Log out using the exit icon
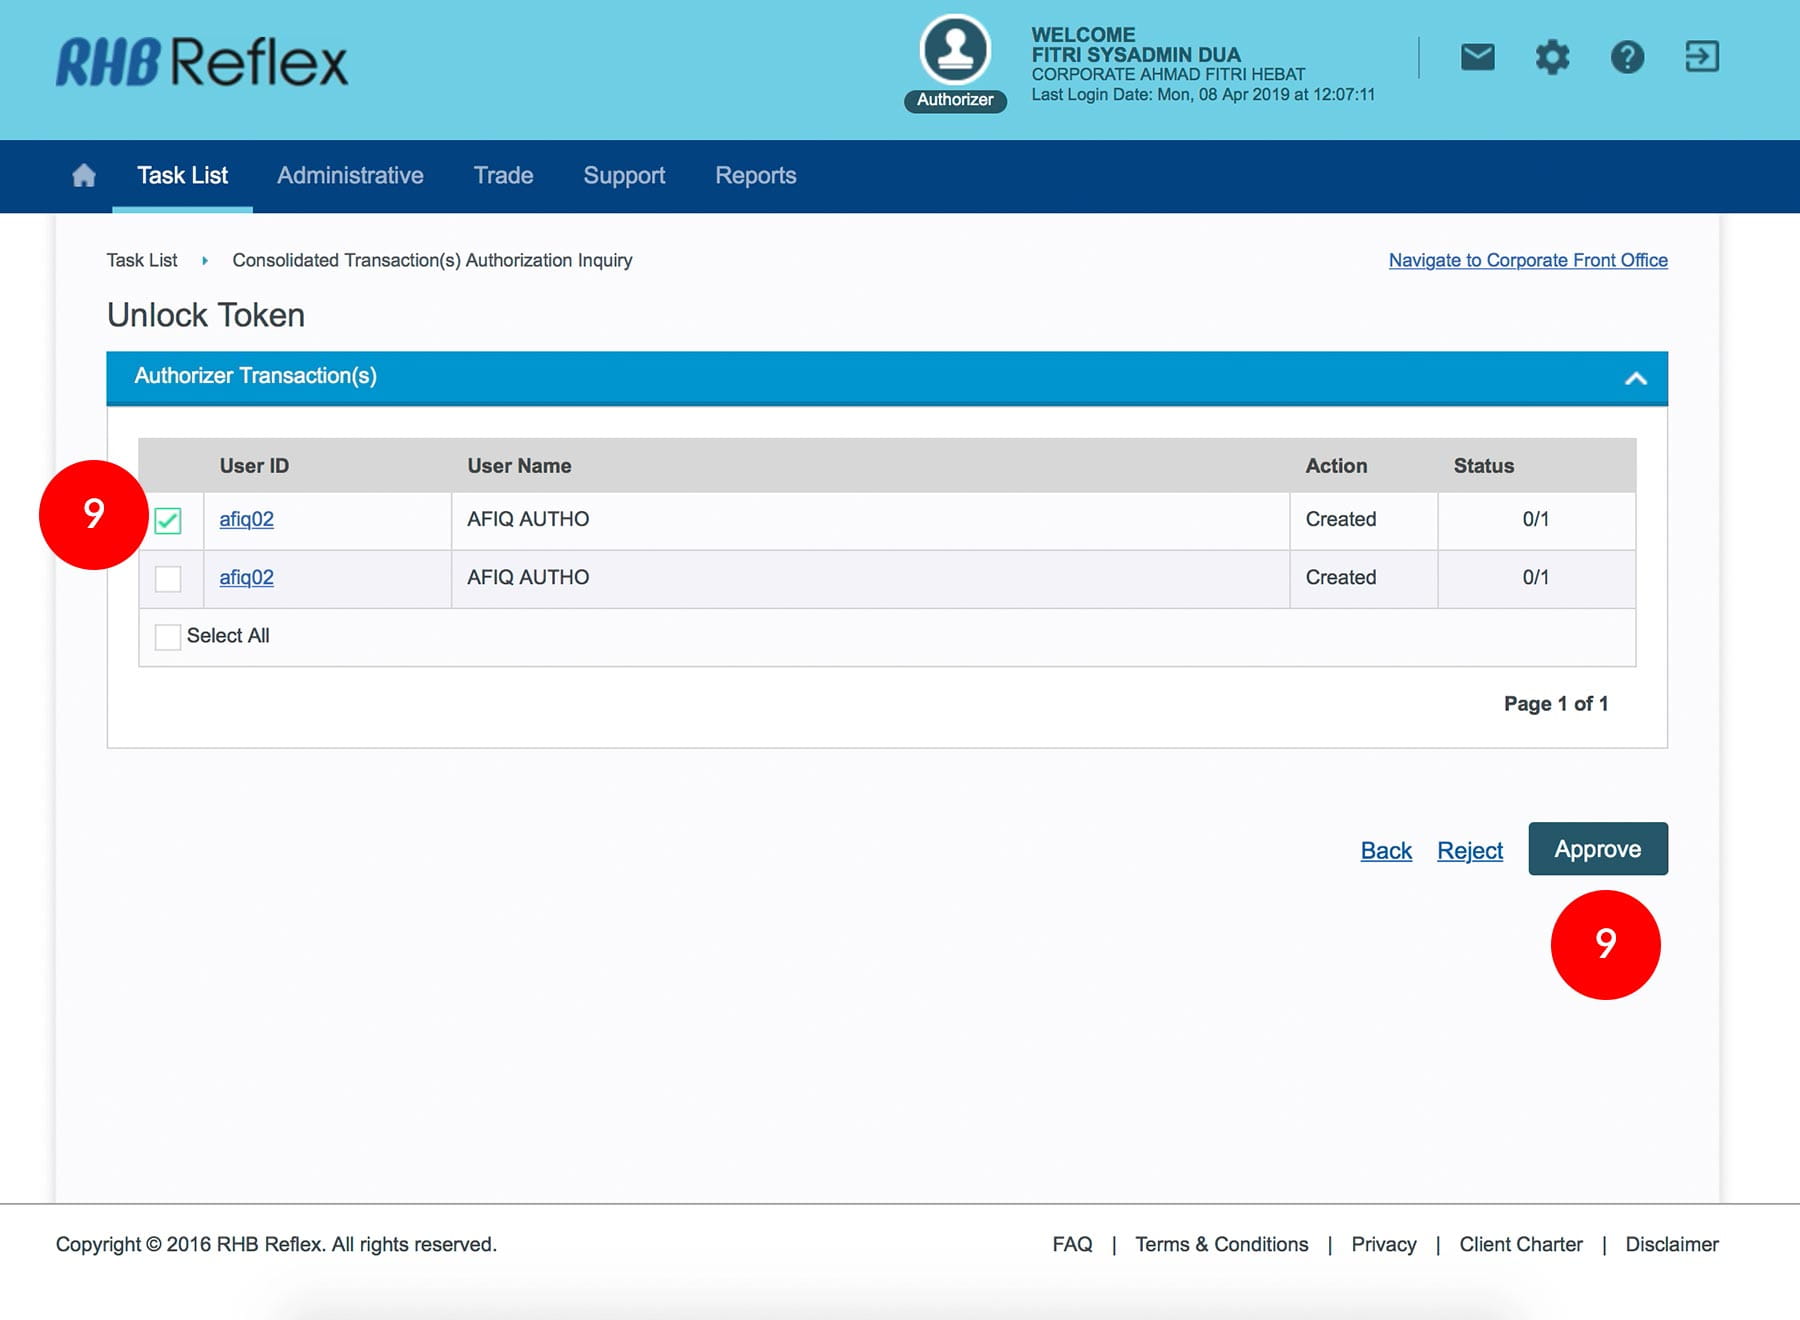Viewport: 1800px width, 1320px height. pos(1701,57)
